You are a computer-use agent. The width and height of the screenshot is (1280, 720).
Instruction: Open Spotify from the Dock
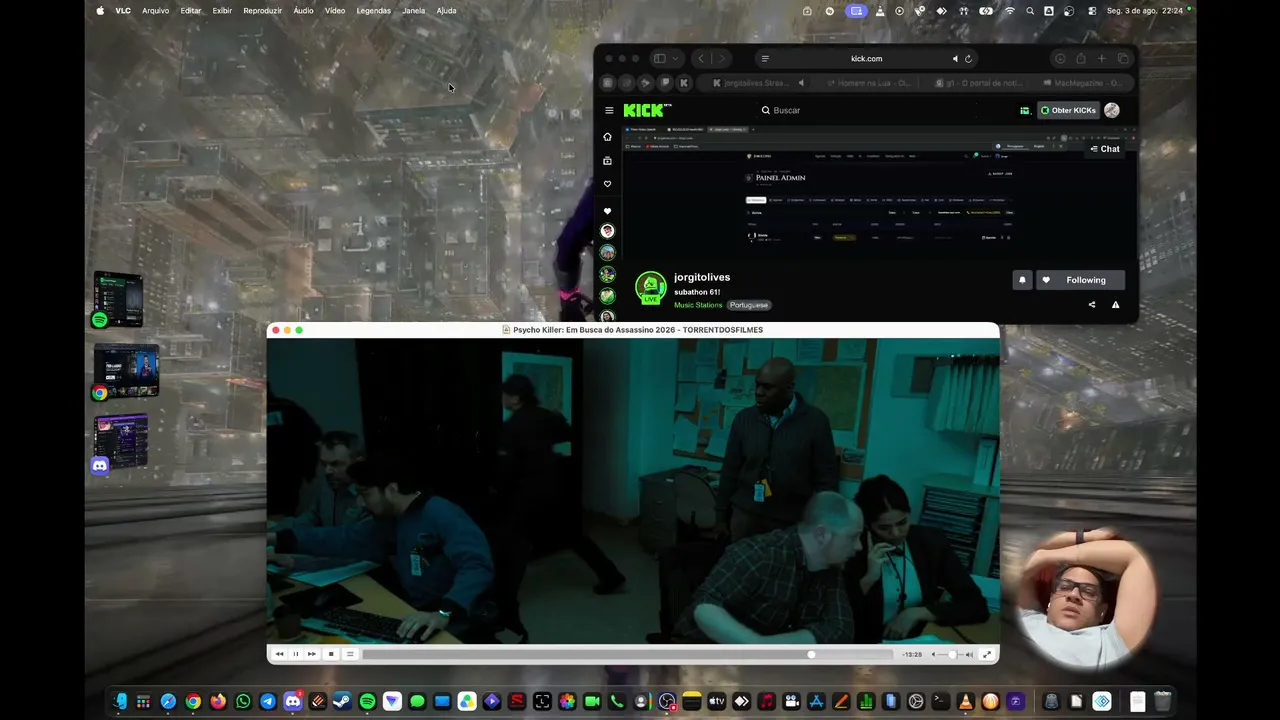point(367,702)
